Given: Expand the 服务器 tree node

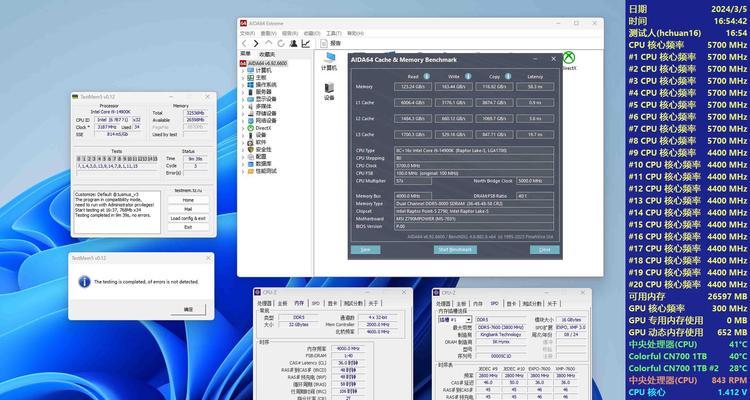Looking at the screenshot, I should [x=243, y=92].
